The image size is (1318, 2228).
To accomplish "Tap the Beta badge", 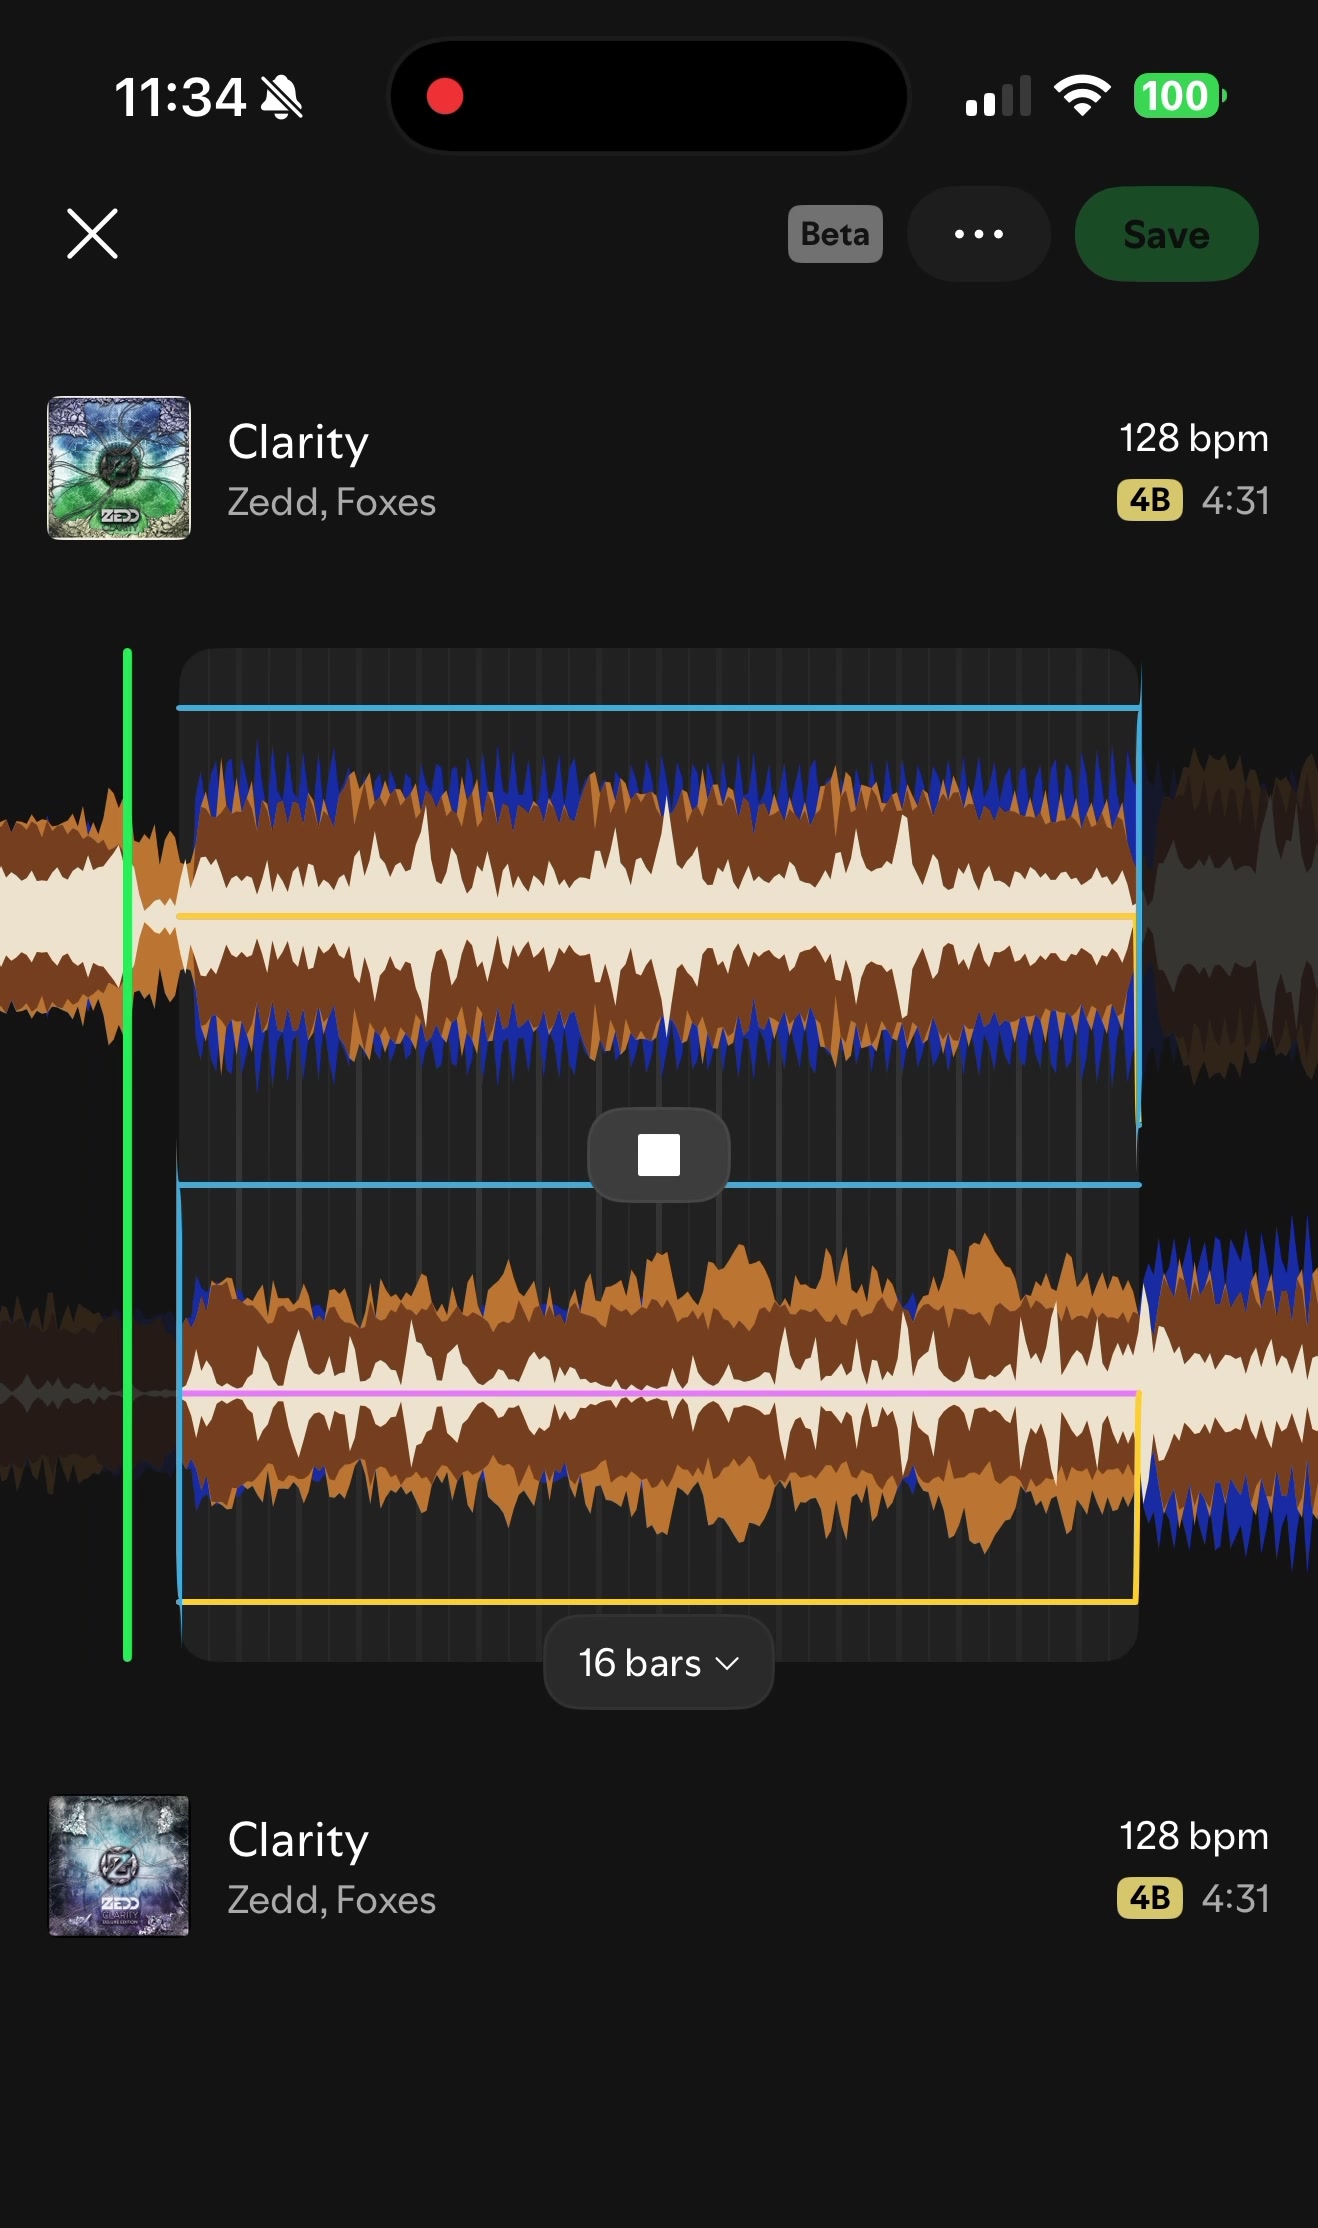I will click(835, 234).
